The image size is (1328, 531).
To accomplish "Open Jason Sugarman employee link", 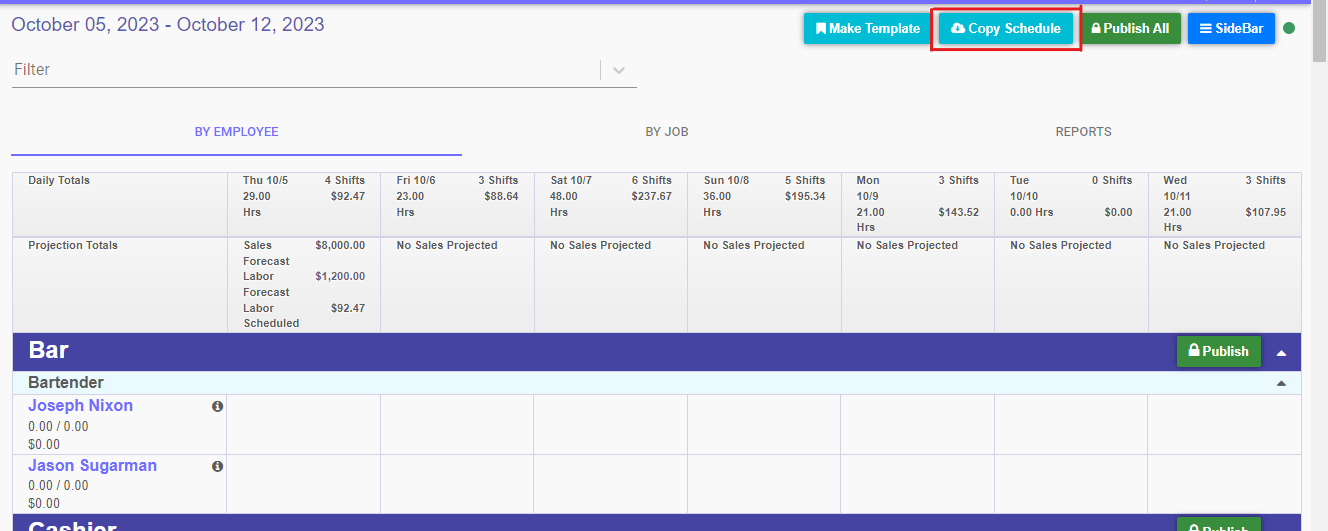I will [x=92, y=466].
